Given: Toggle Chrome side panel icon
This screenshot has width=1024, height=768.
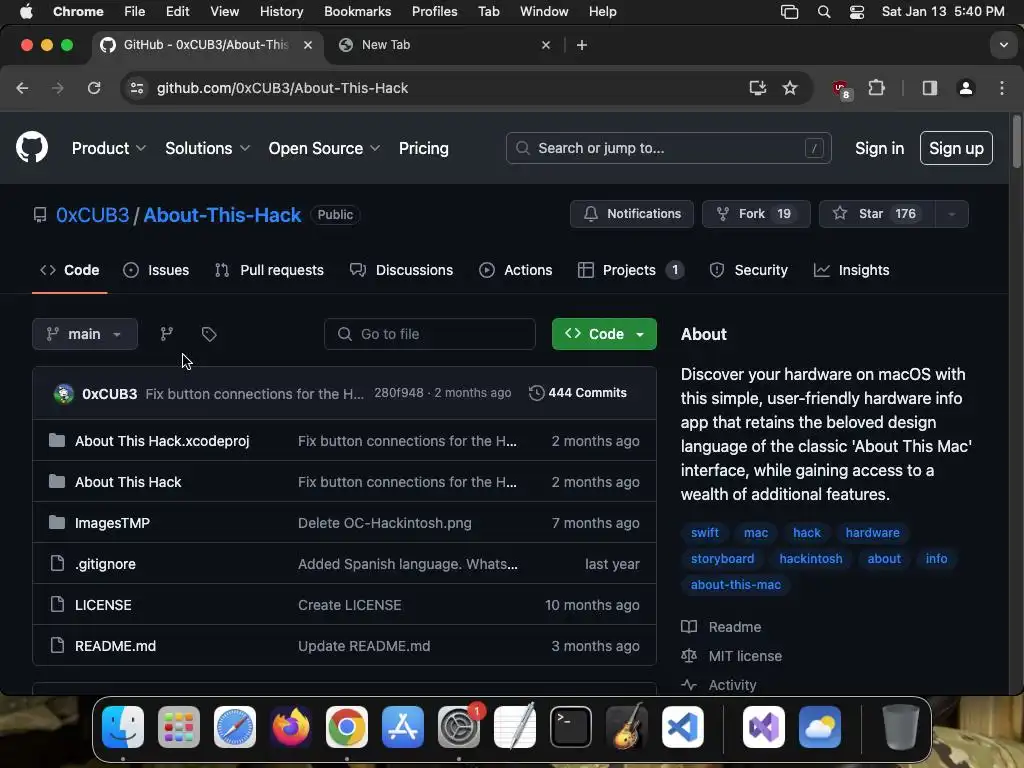Looking at the screenshot, I should [x=930, y=88].
